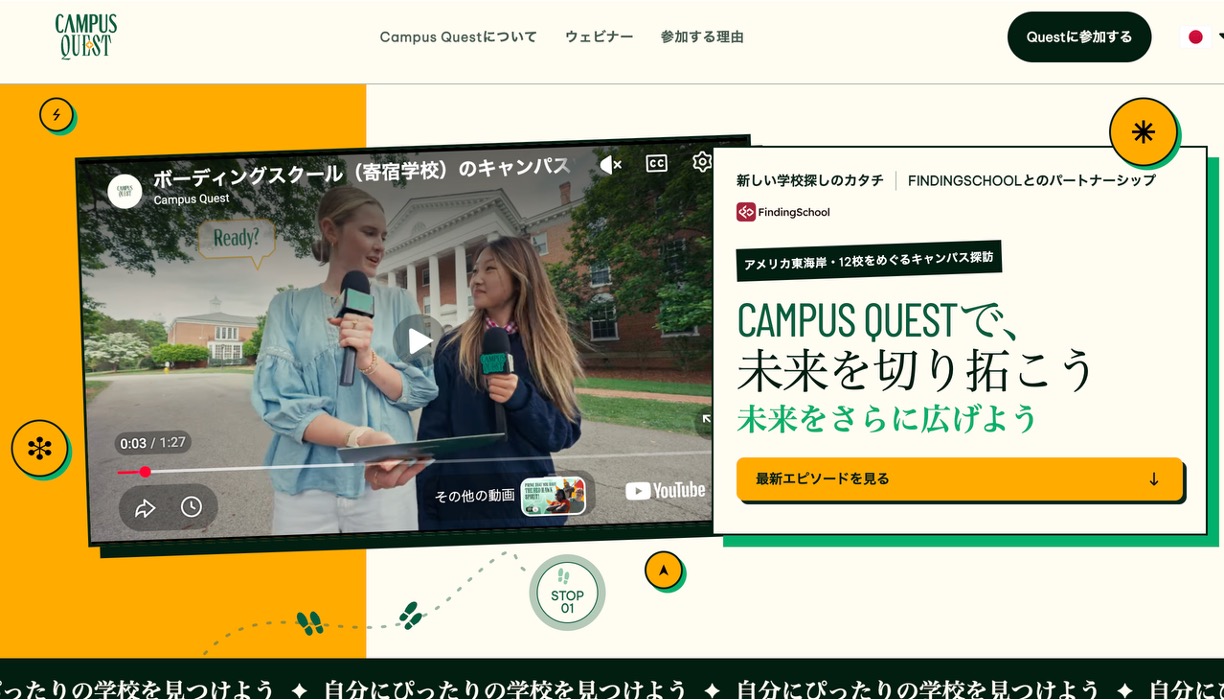Click the STOP 01 footsteps marker
This screenshot has width=1224, height=700.
[567, 593]
